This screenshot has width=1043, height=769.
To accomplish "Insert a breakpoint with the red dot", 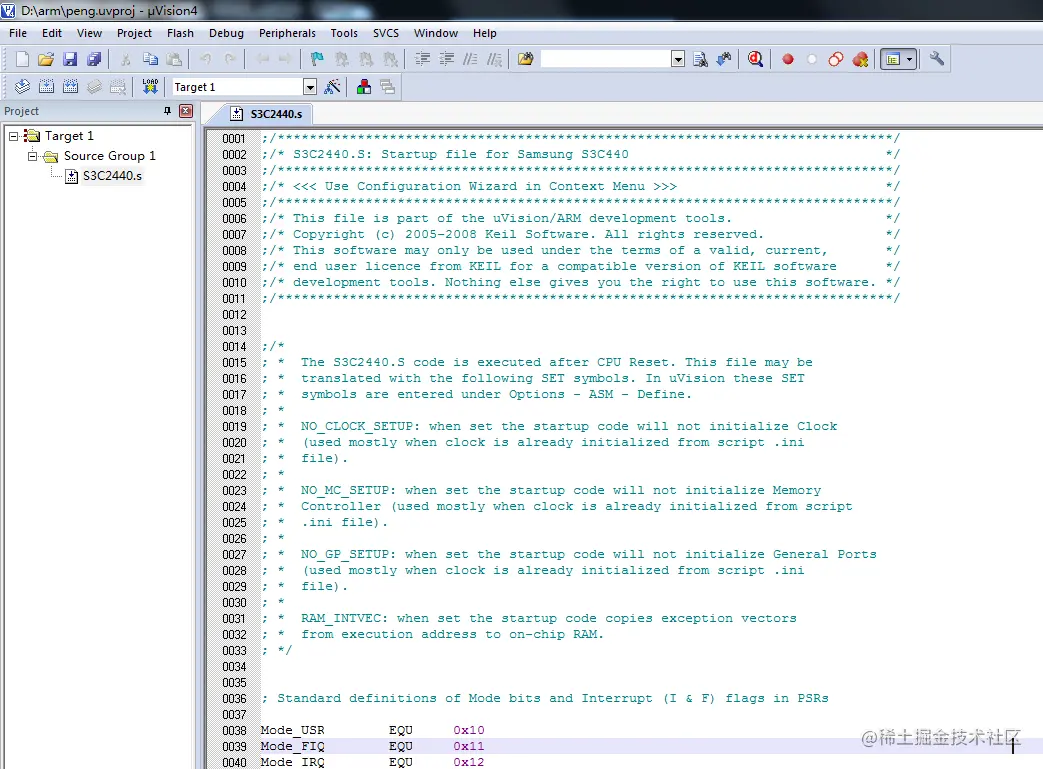I will (788, 59).
